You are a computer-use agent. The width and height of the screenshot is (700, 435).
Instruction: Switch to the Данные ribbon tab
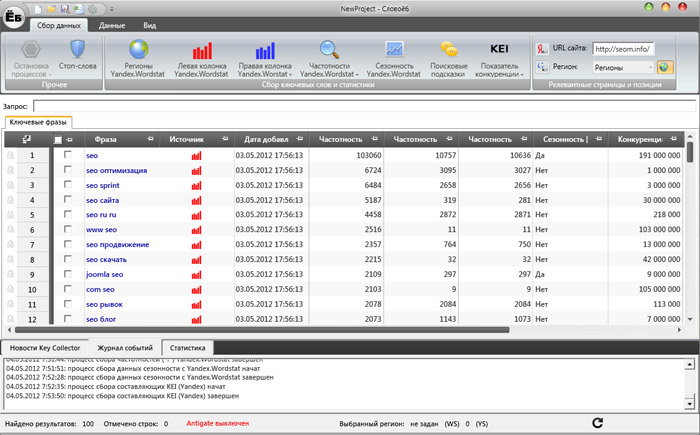pos(112,23)
